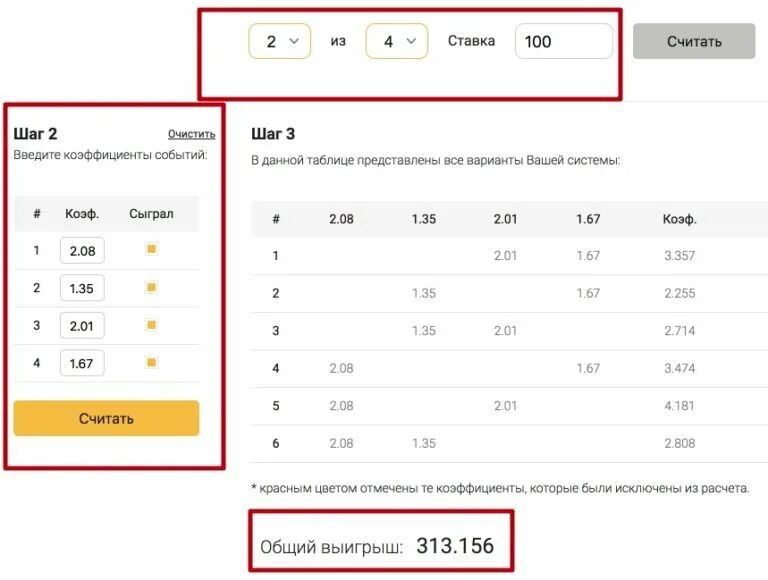Click the 2.01 column header in Шаг 3
768x580 pixels.
(x=505, y=219)
